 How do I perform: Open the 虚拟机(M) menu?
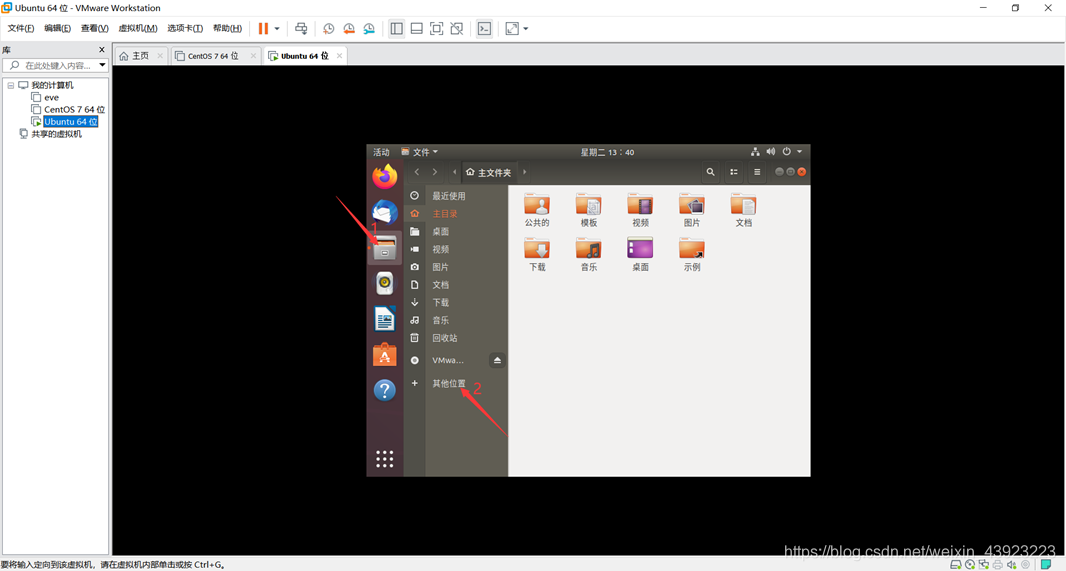(138, 29)
